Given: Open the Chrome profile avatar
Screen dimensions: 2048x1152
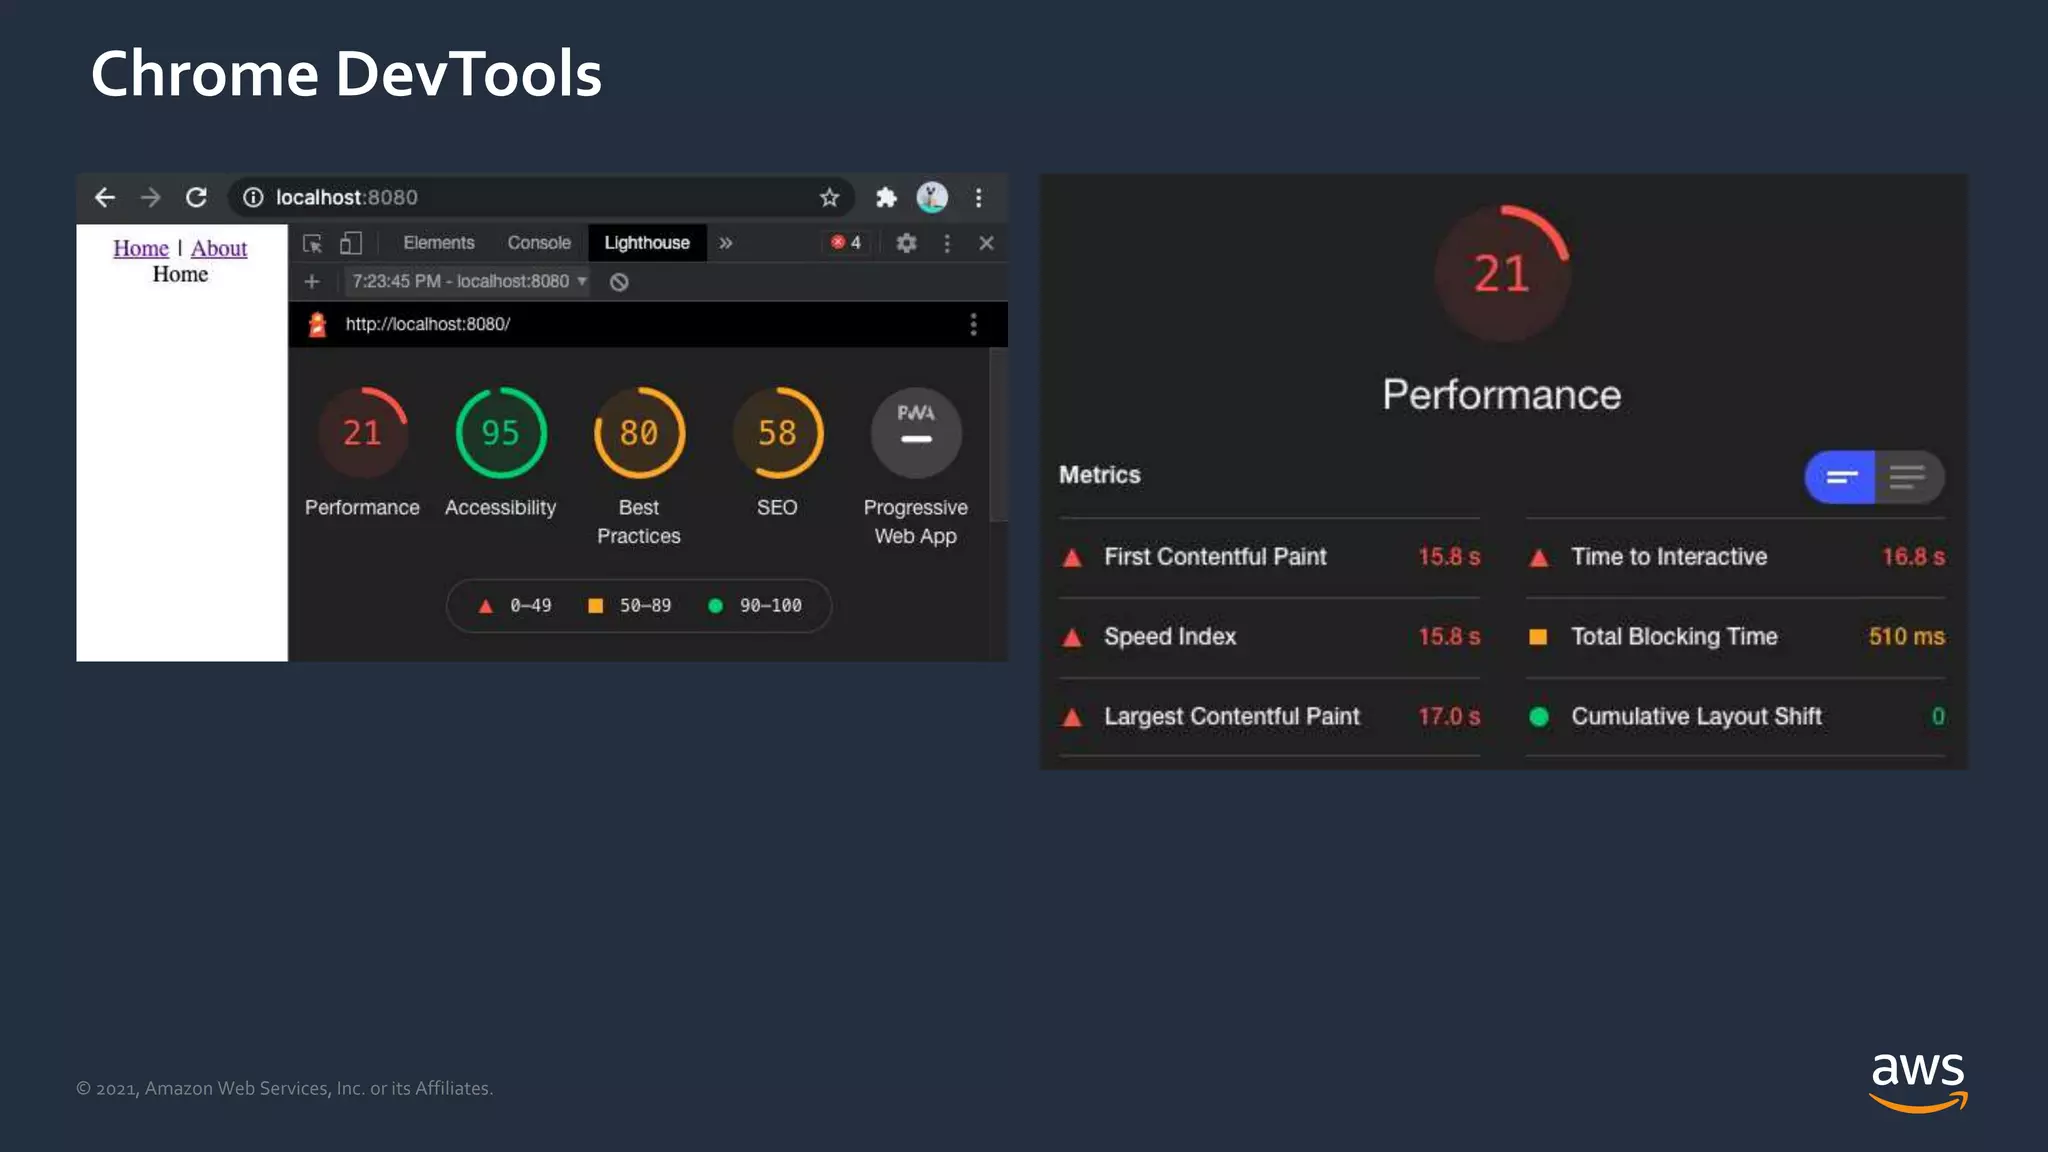Looking at the screenshot, I should (932, 198).
